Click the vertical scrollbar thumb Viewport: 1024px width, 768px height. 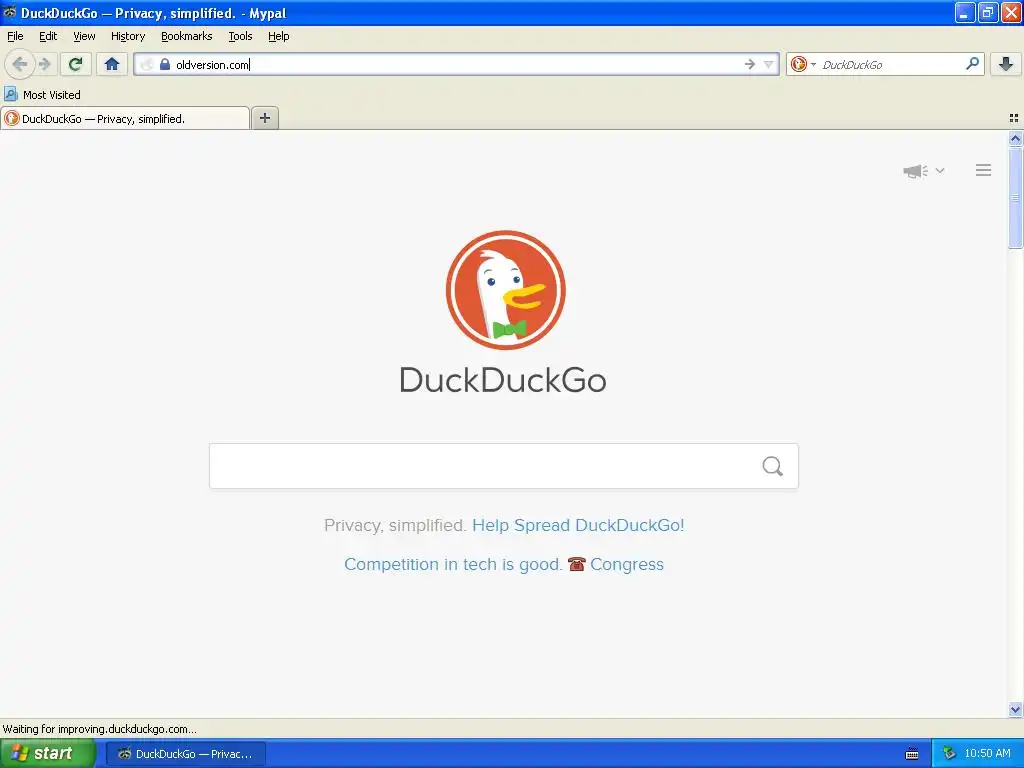pos(1015,198)
